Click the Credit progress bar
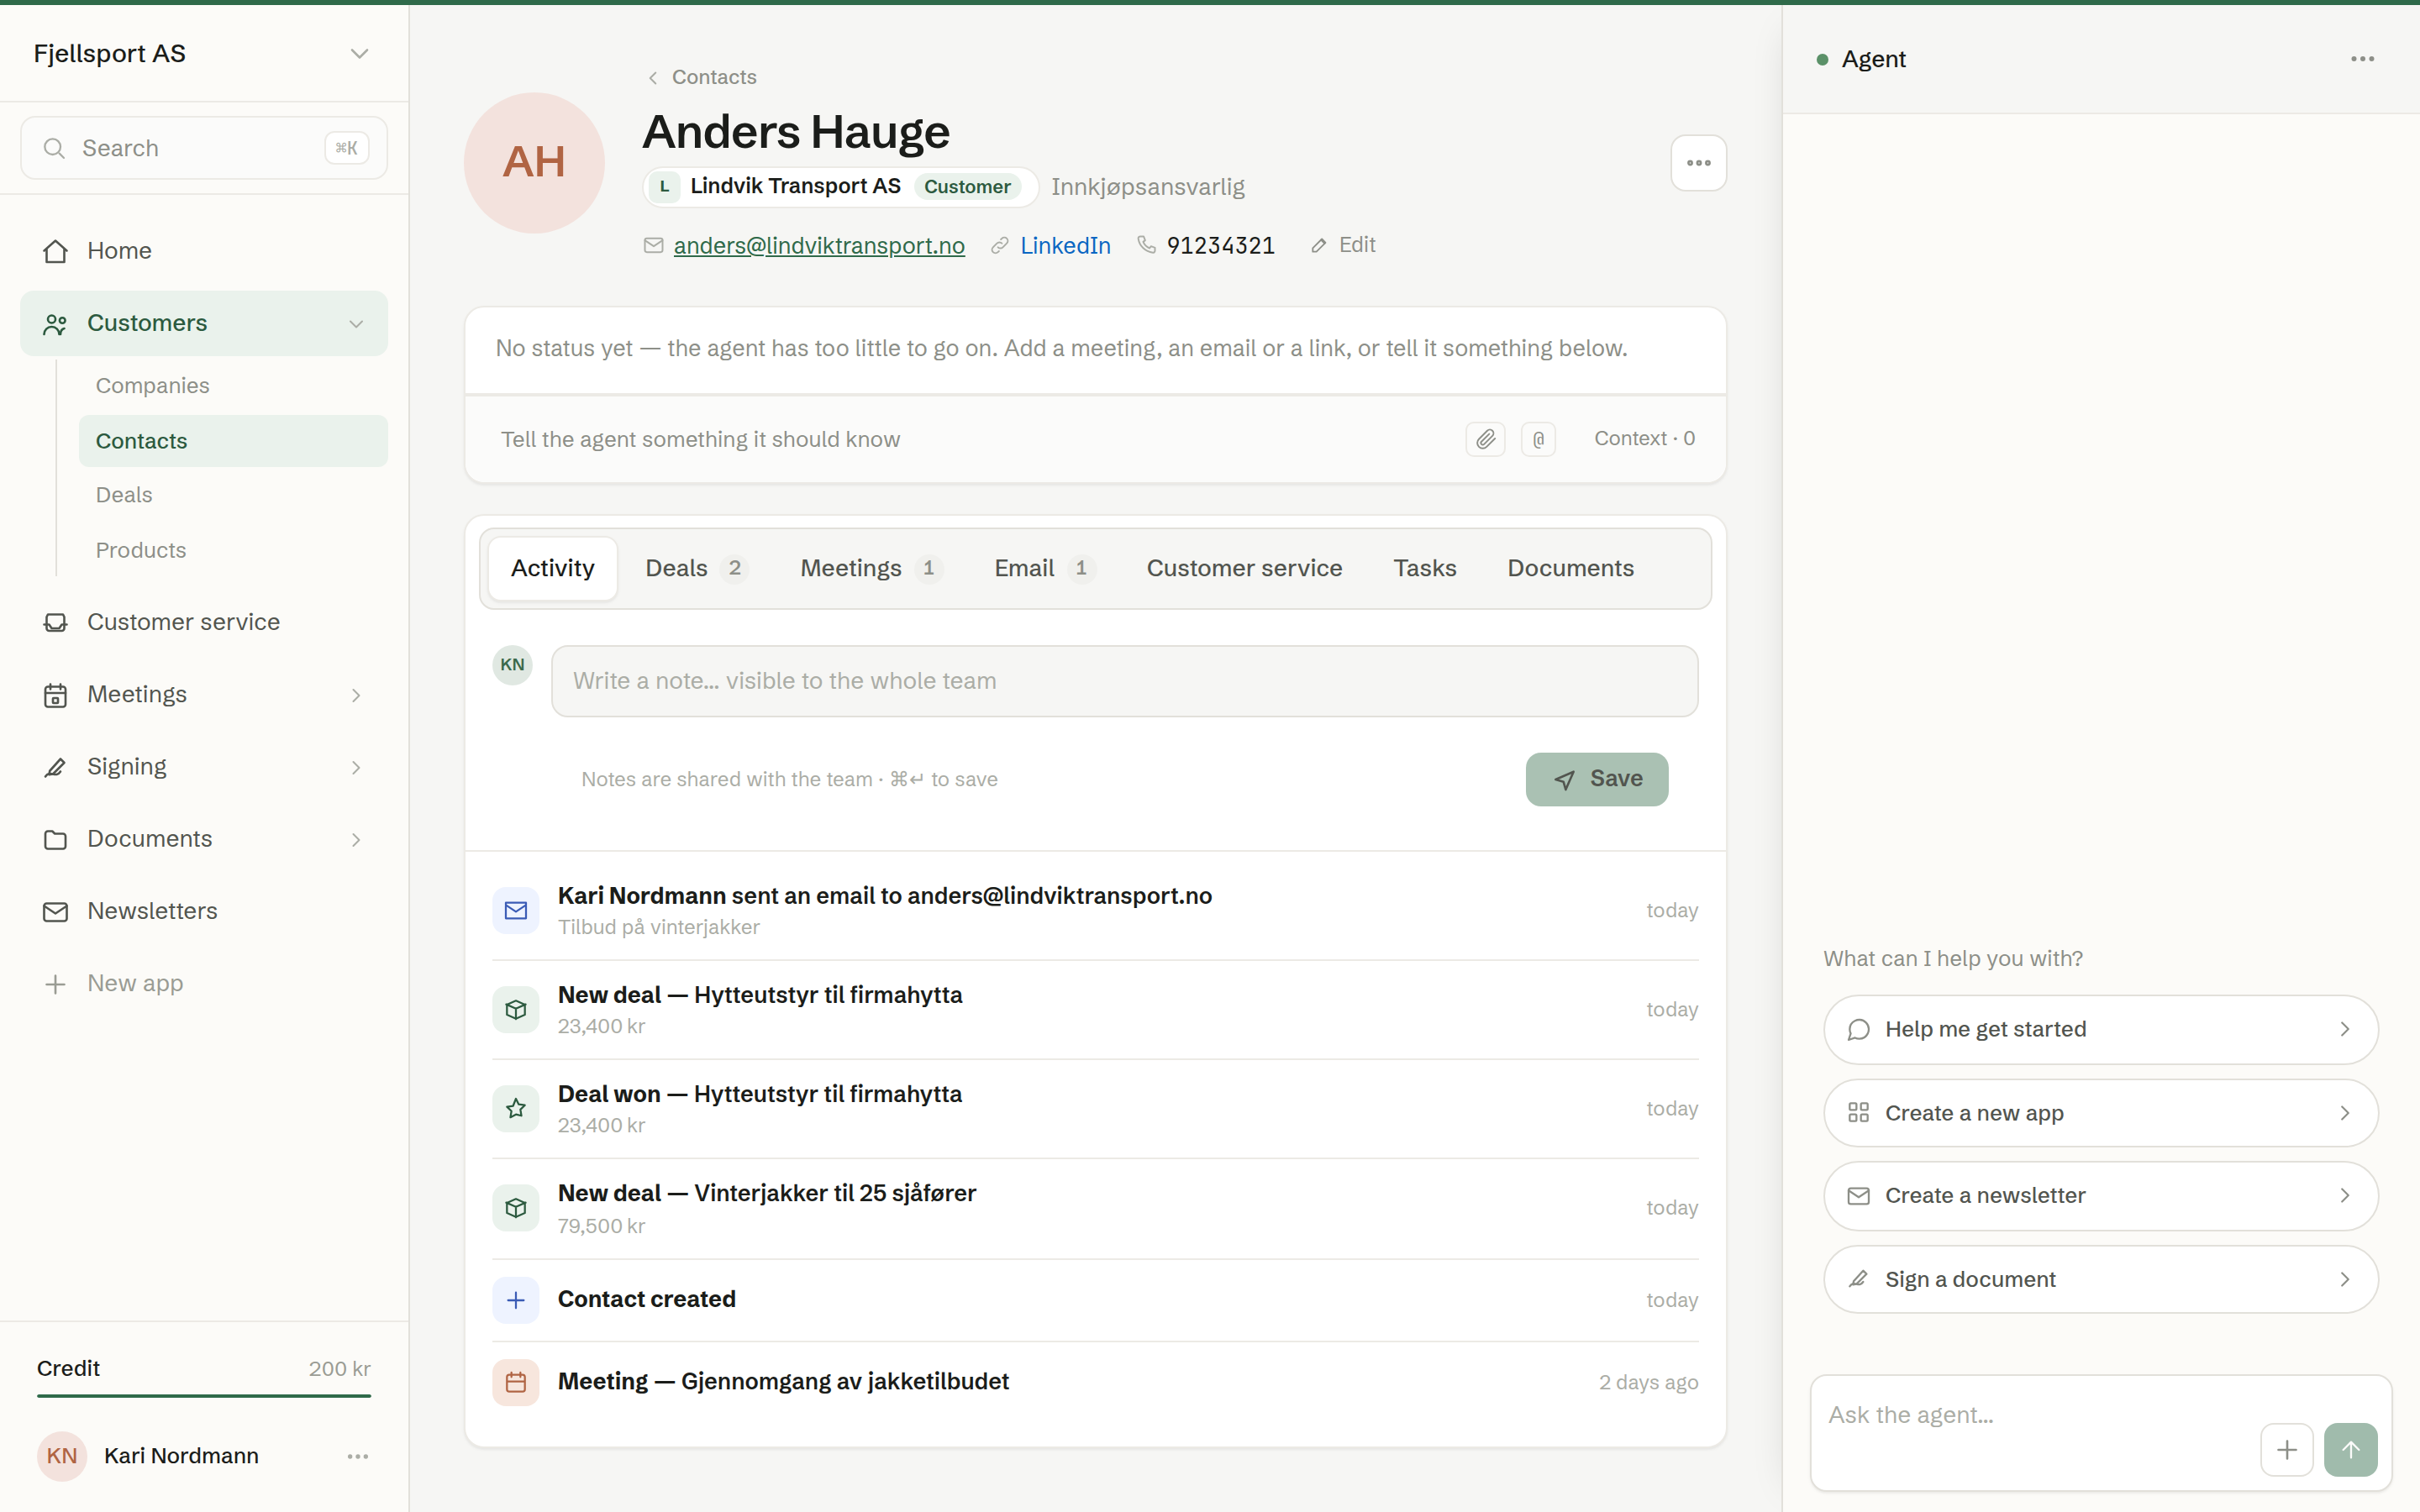 click(204, 1395)
